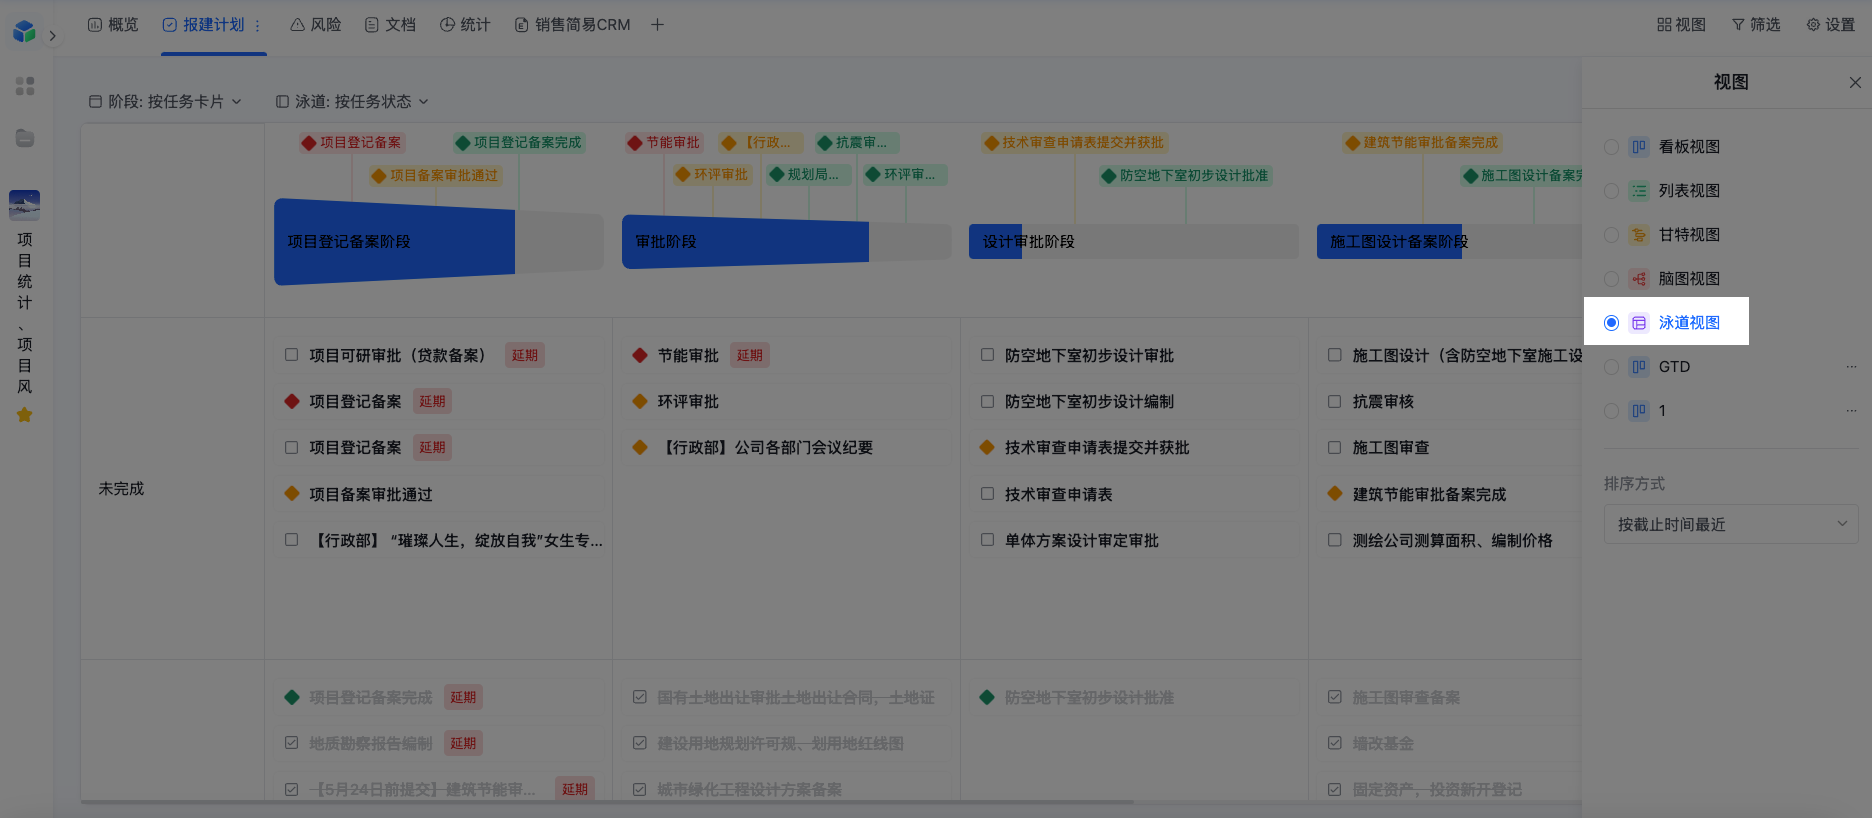The width and height of the screenshot is (1872, 818).
Task: Expand the 泳道: 按任务状态 dropdown
Action: point(352,101)
